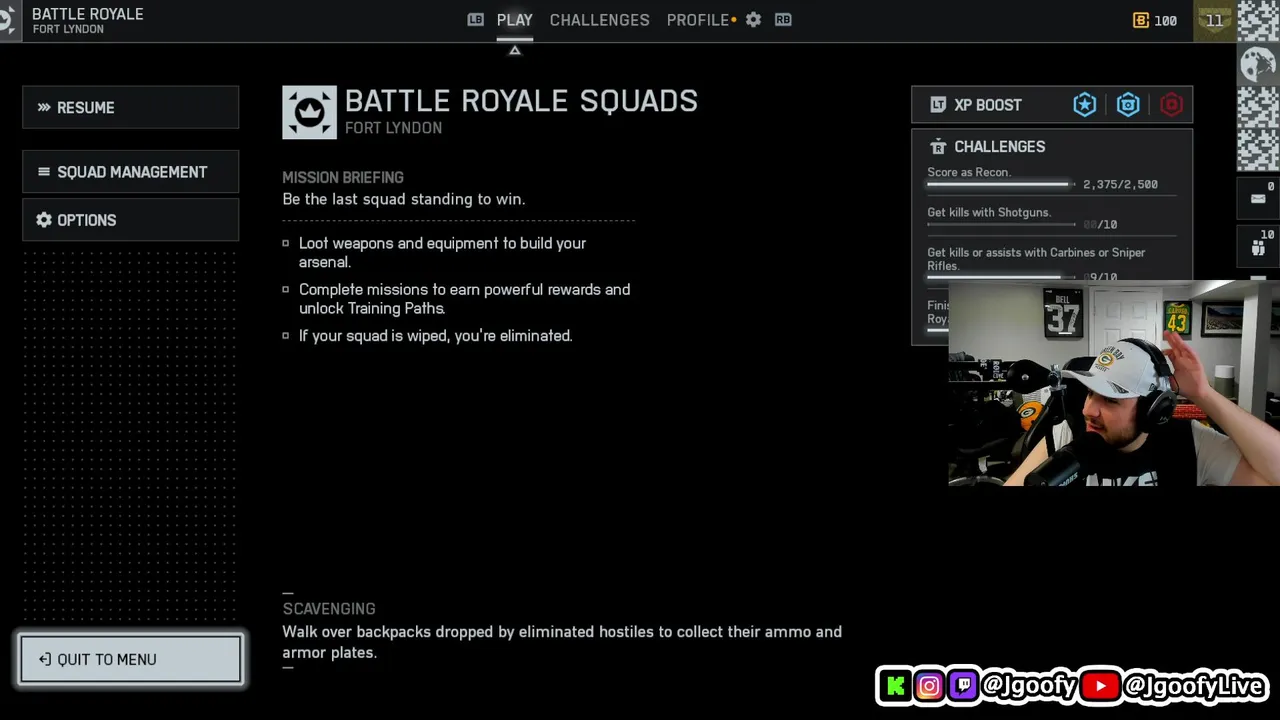Open the friends icon showing 10

pyautogui.click(x=1258, y=248)
